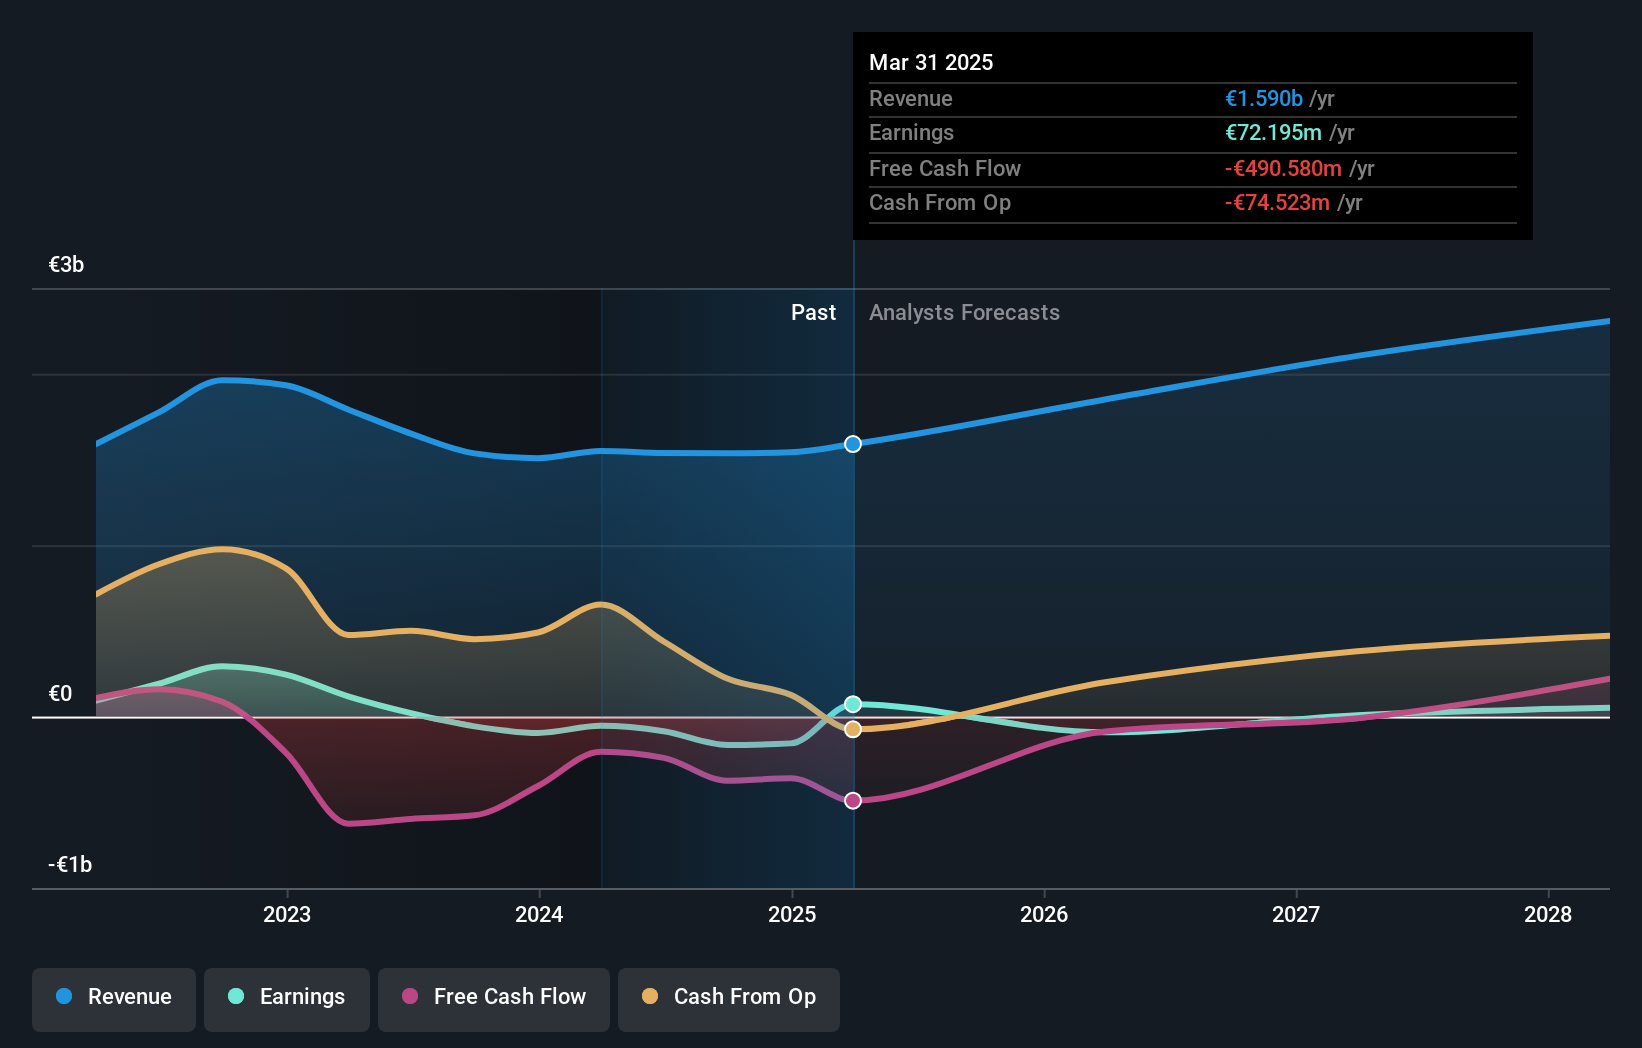Click the Mar 31 2025 tooltip date
1642x1048 pixels.
coord(931,62)
